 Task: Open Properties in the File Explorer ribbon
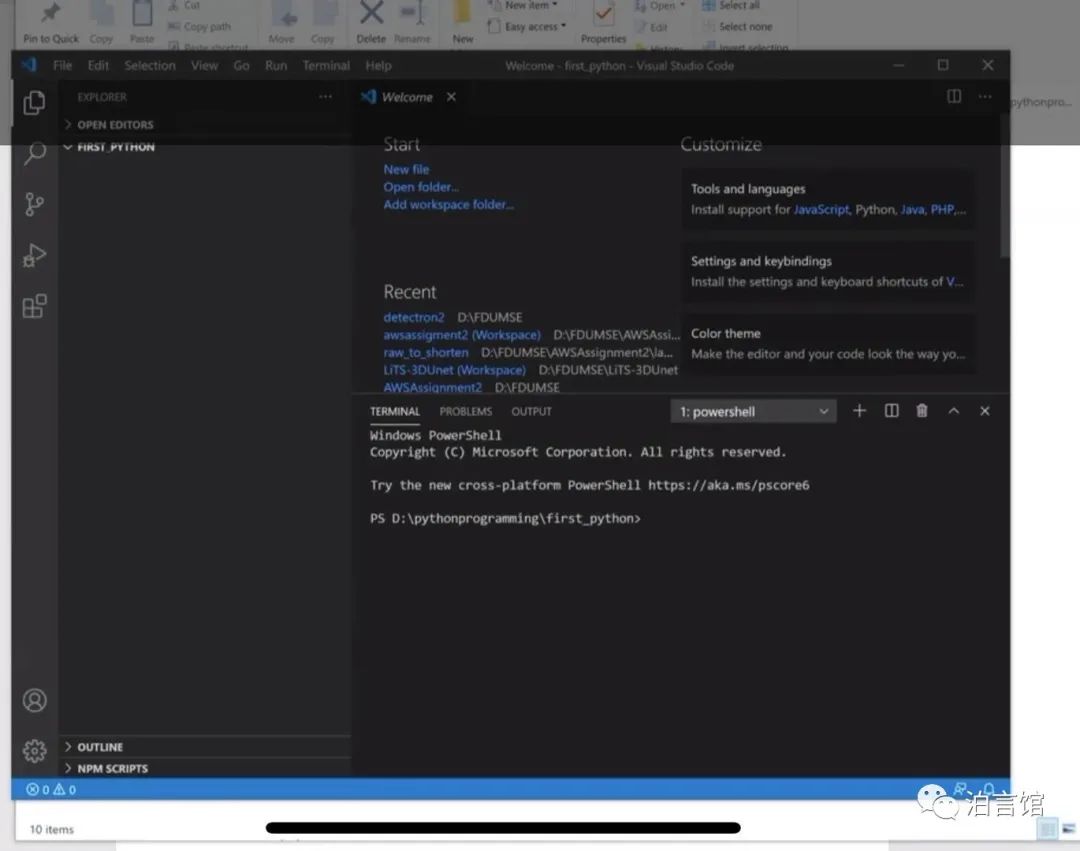(603, 23)
